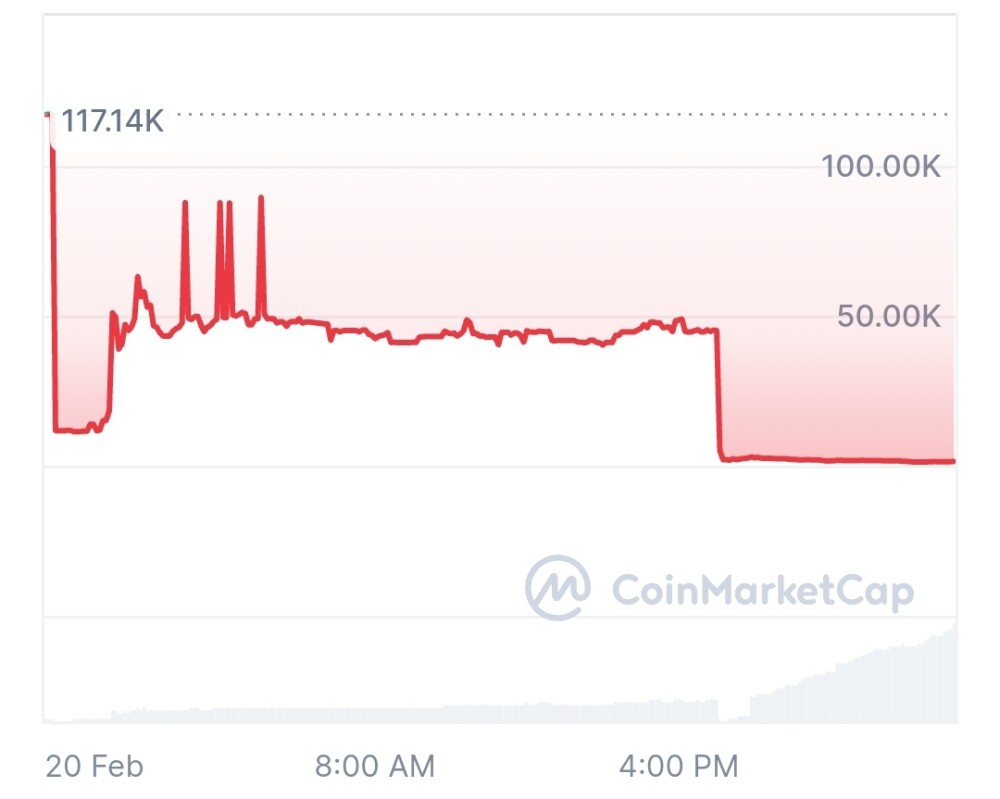Select the 20 Feb date label
This screenshot has width=1000, height=799.
pyautogui.click(x=95, y=767)
